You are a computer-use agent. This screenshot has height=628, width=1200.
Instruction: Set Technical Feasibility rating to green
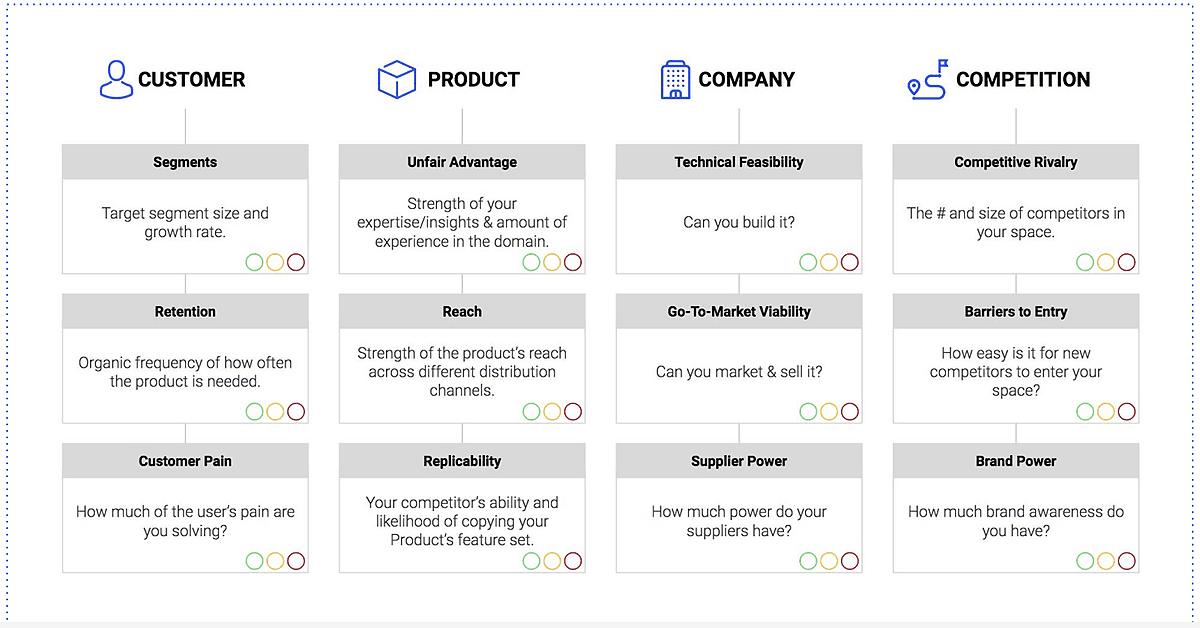coord(809,262)
